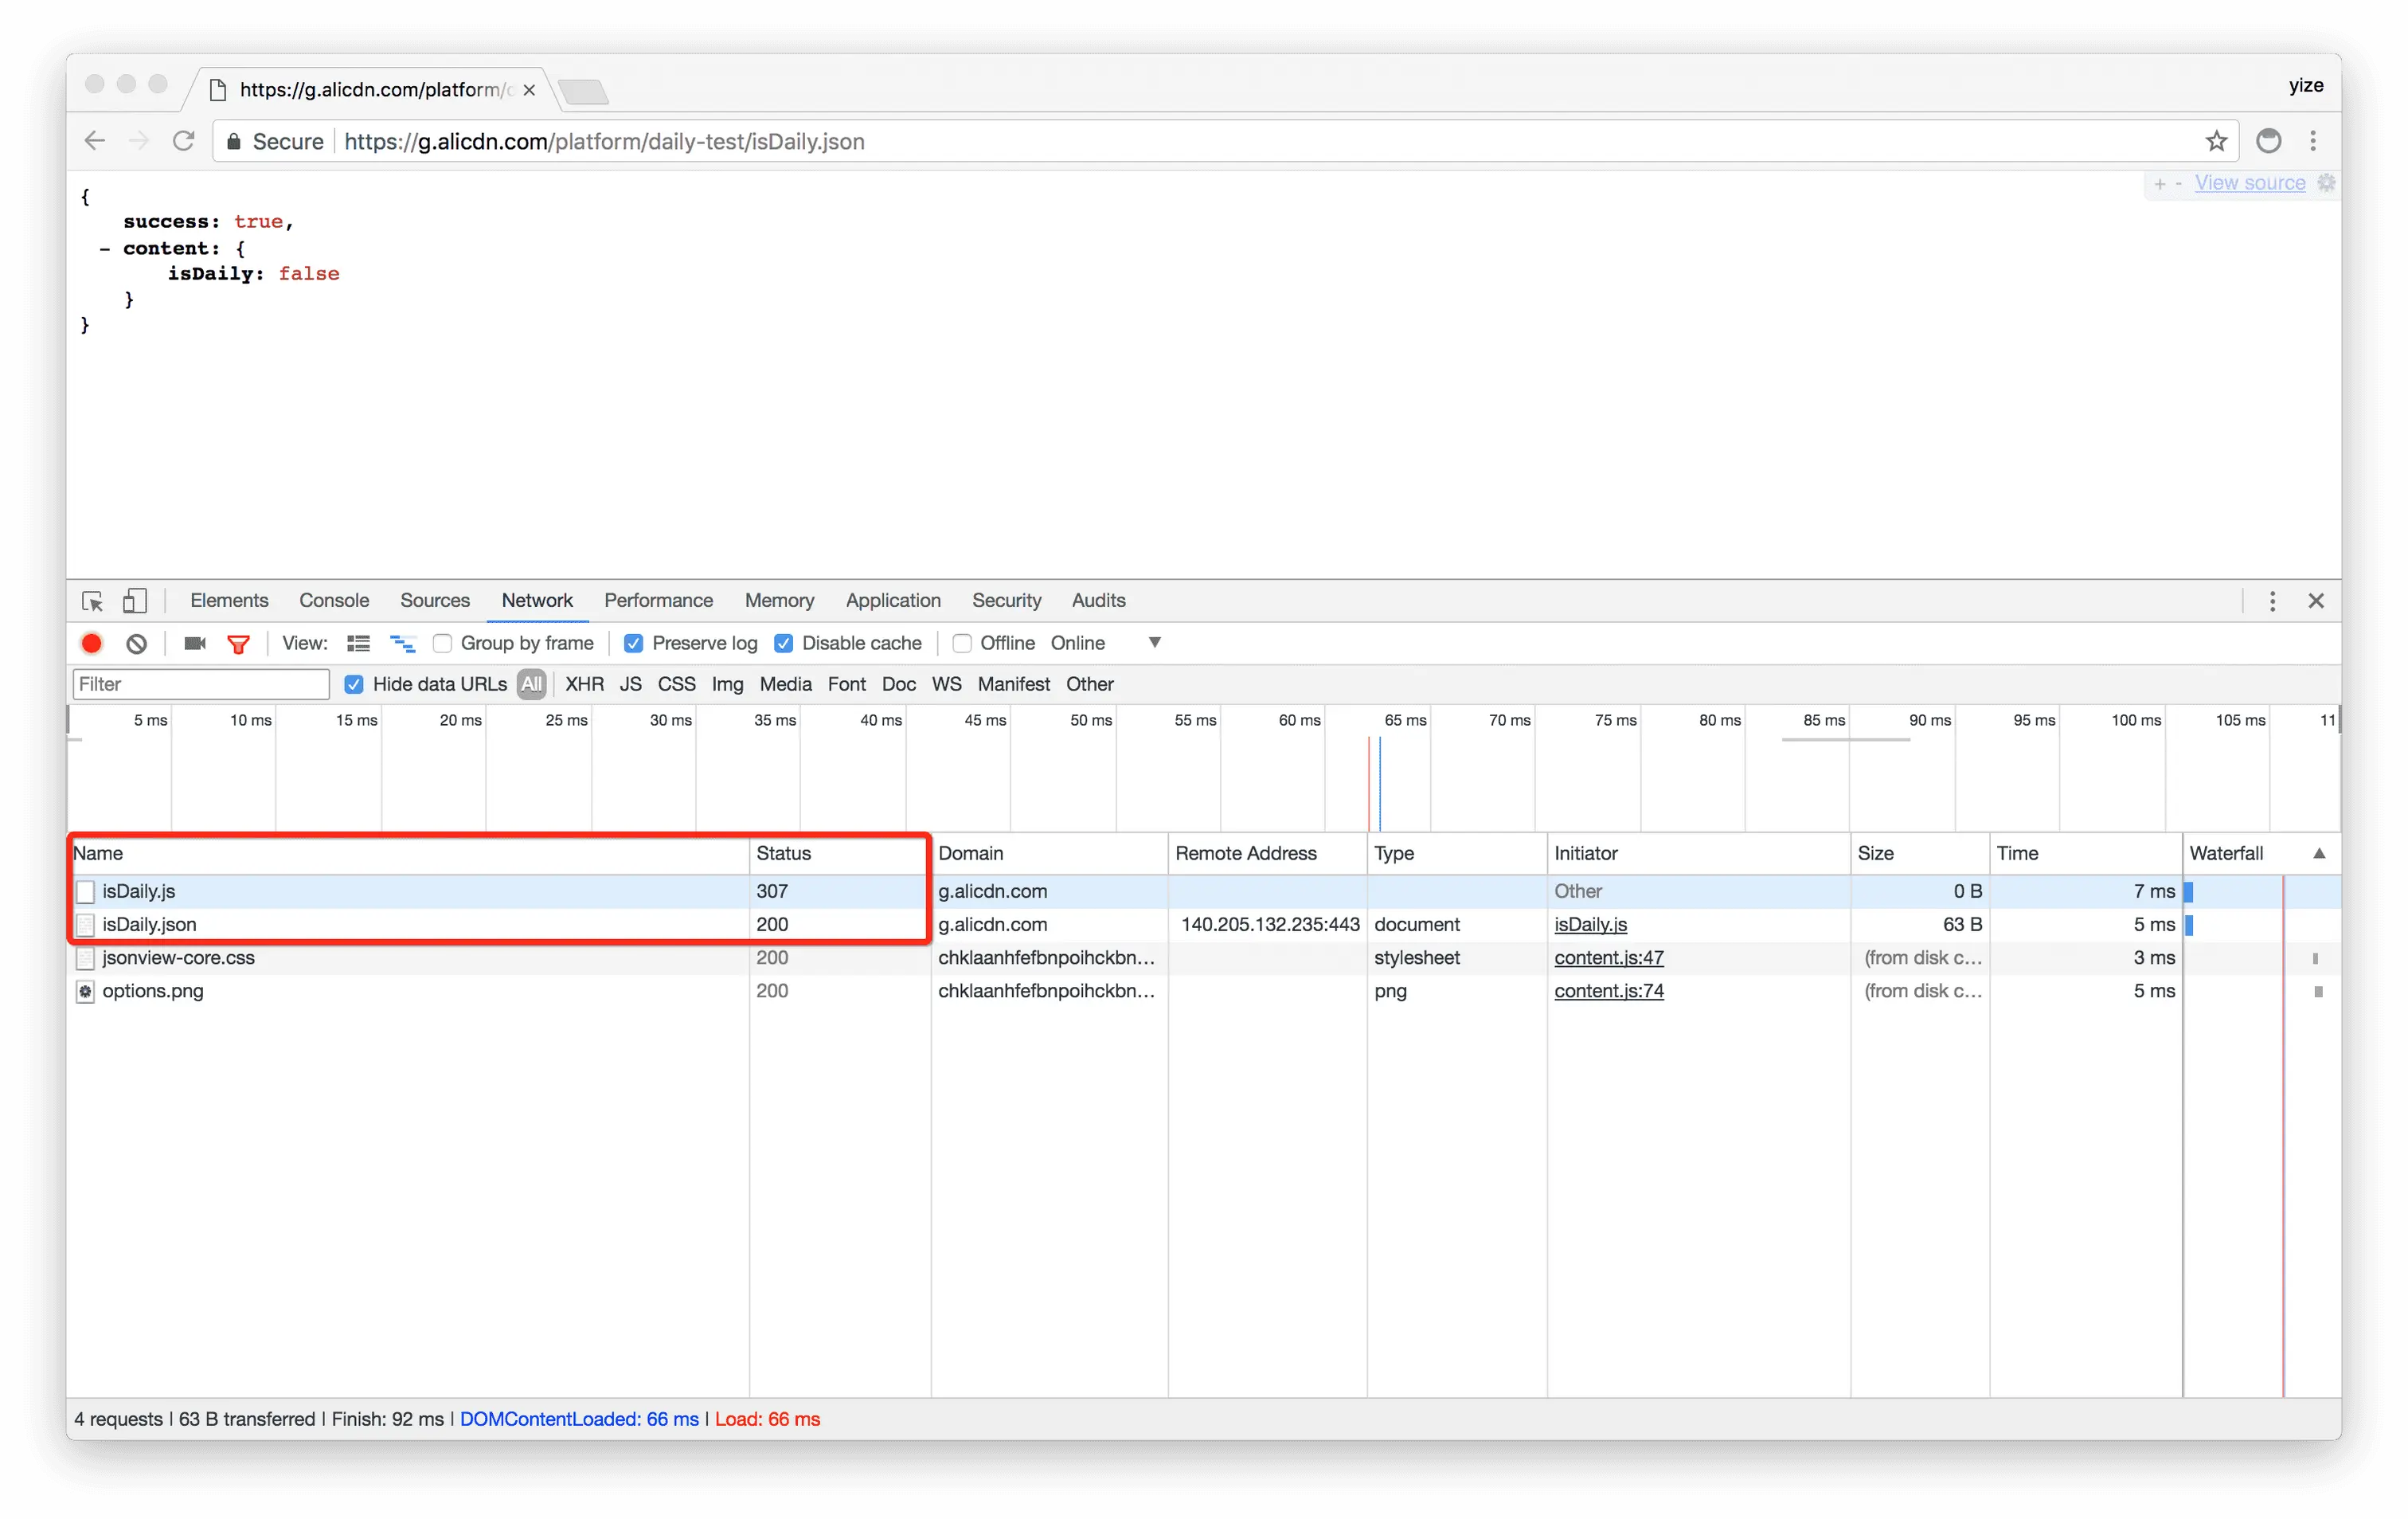Click the View source link

click(2249, 183)
